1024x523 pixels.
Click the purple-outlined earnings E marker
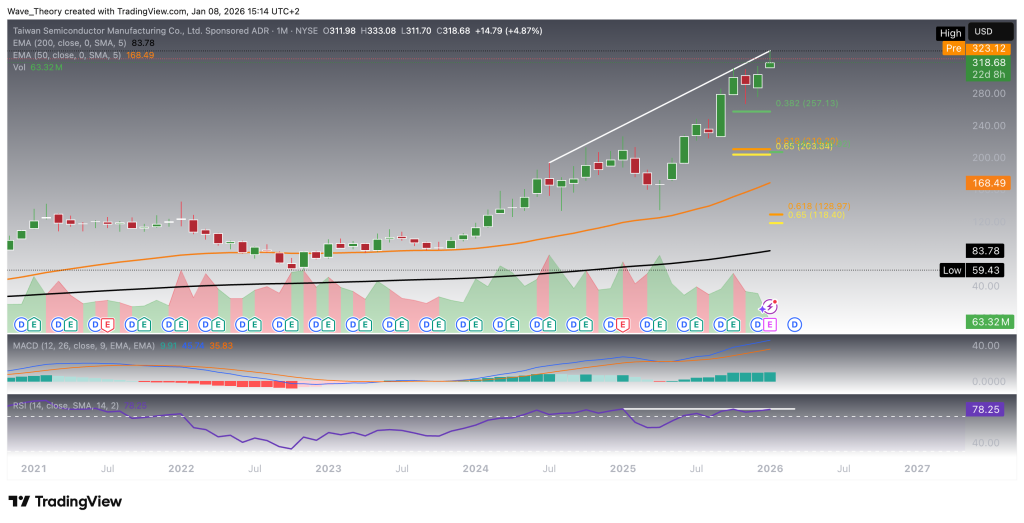tap(769, 324)
